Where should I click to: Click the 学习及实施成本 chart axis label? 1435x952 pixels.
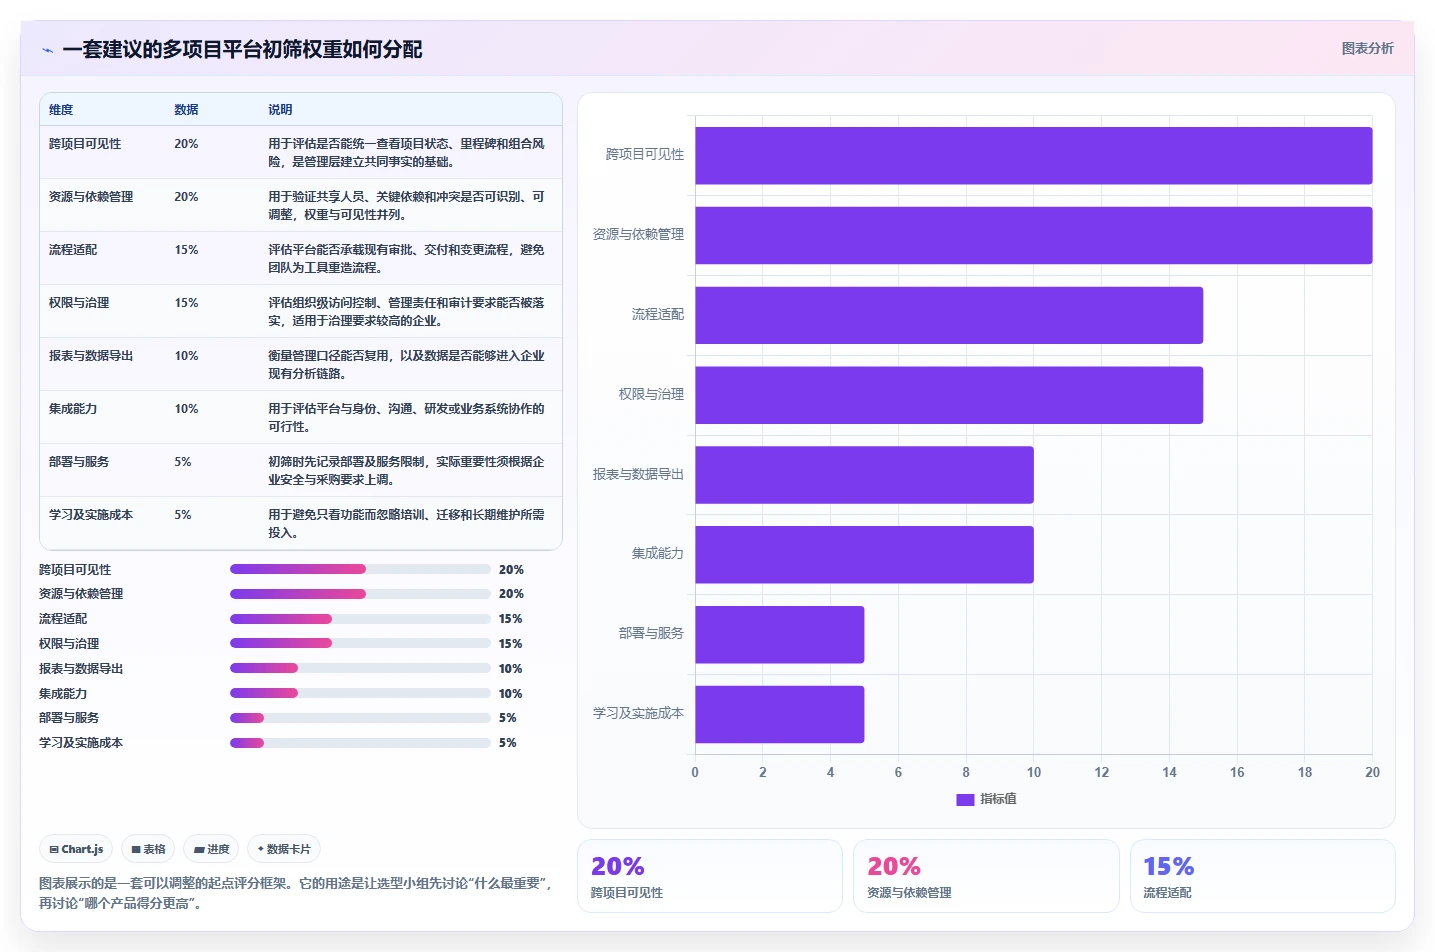(x=638, y=714)
